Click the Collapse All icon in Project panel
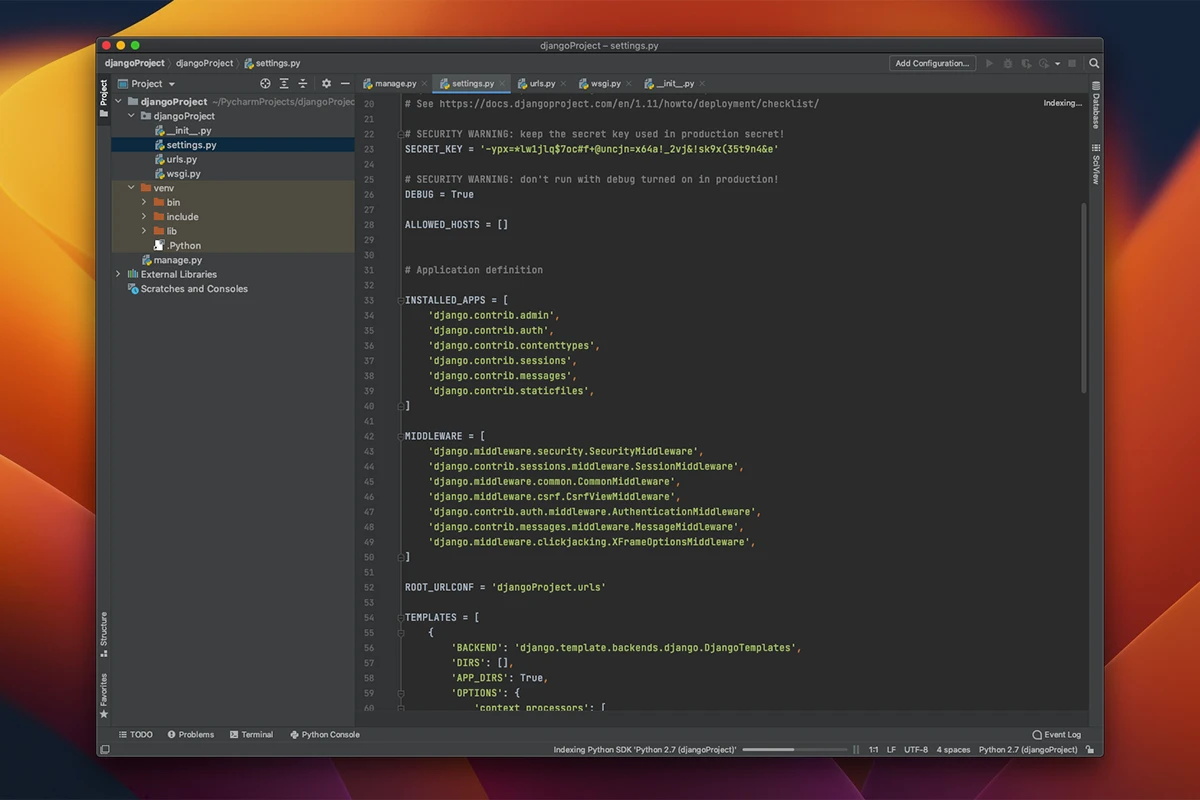This screenshot has height=800, width=1200. pyautogui.click(x=302, y=84)
